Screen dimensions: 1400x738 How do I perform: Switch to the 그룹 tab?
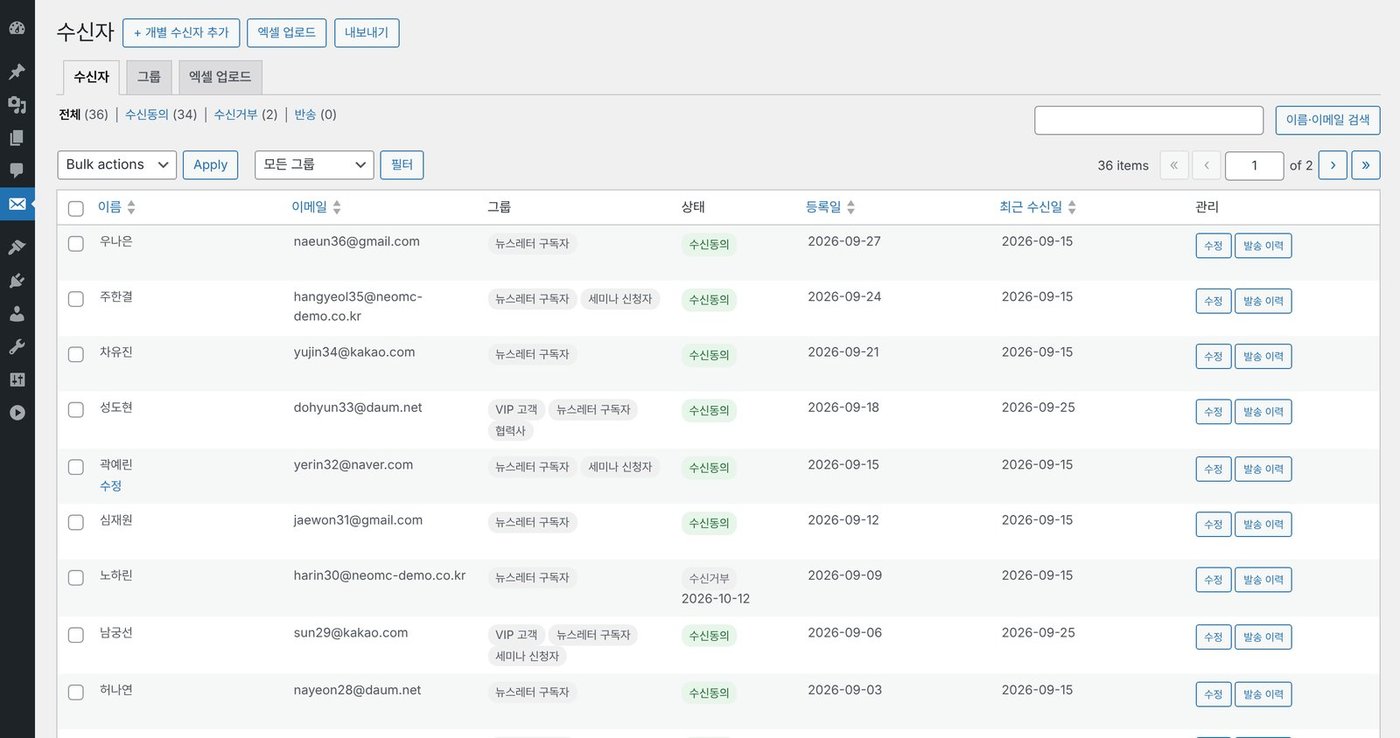pos(149,77)
